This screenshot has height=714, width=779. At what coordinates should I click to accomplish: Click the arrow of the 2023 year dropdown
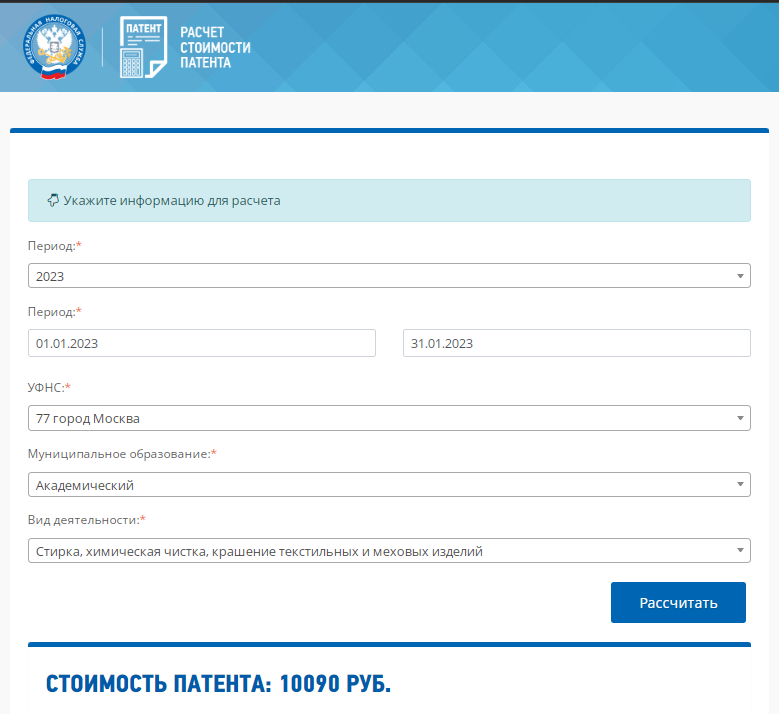tap(740, 276)
